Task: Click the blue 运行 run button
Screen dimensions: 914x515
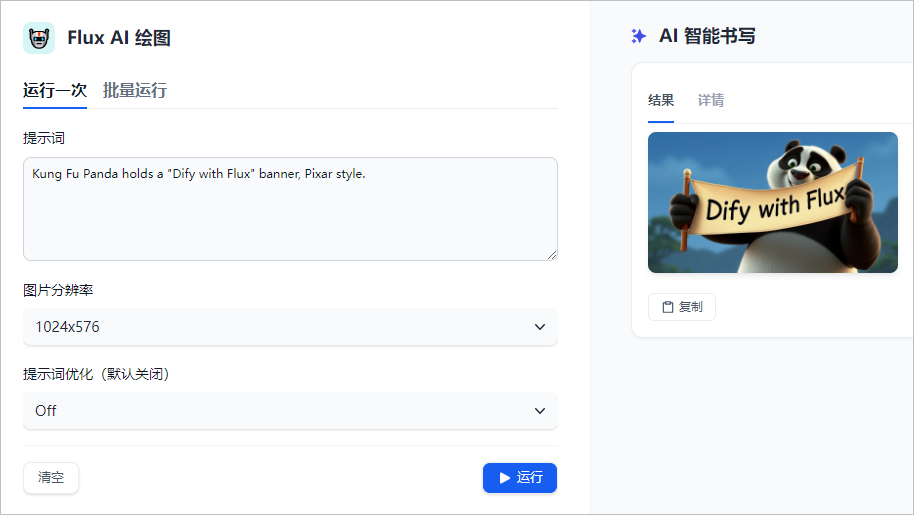Action: click(520, 478)
